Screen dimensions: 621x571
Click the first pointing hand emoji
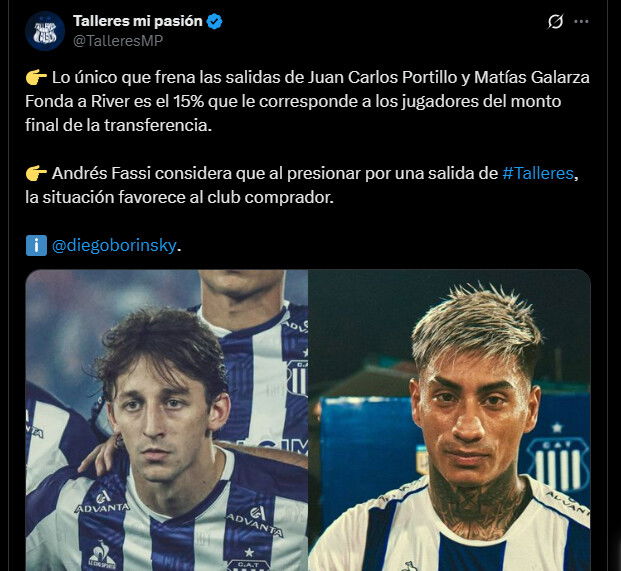[36, 78]
